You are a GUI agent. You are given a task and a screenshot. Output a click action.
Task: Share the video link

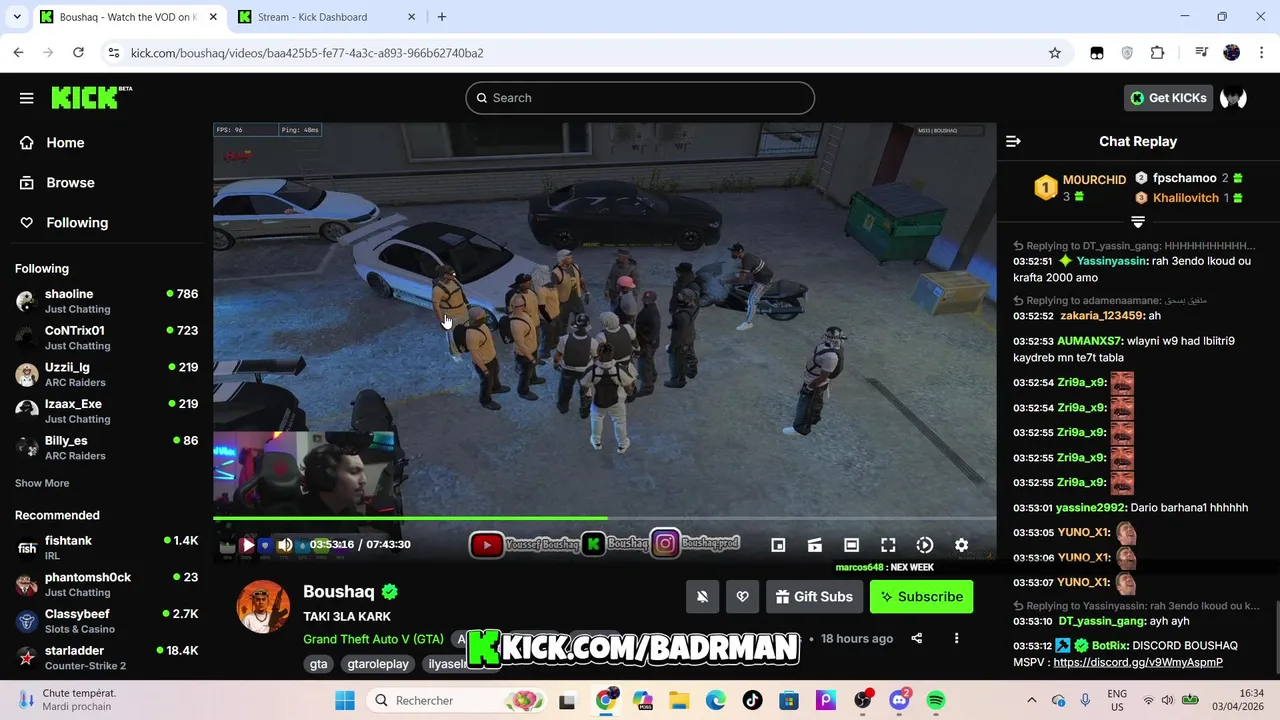tap(917, 638)
